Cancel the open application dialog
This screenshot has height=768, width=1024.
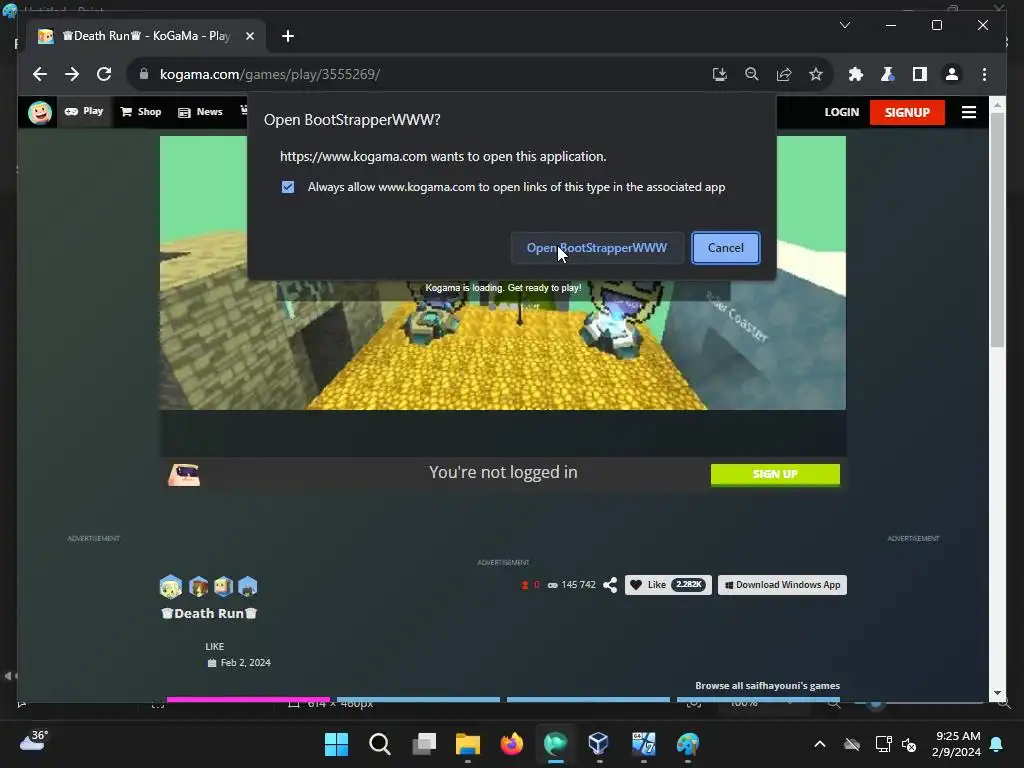pos(726,248)
